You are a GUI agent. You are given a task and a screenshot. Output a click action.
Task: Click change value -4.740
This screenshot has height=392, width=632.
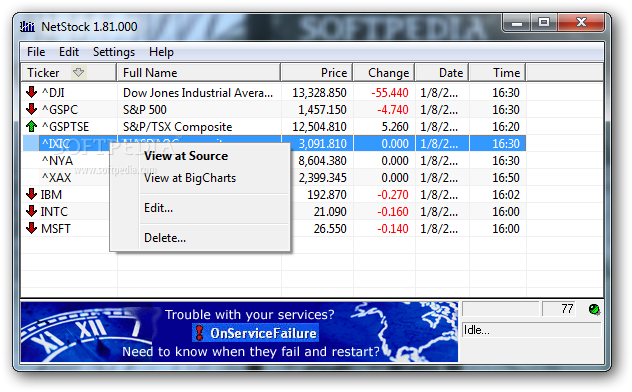[x=393, y=110]
